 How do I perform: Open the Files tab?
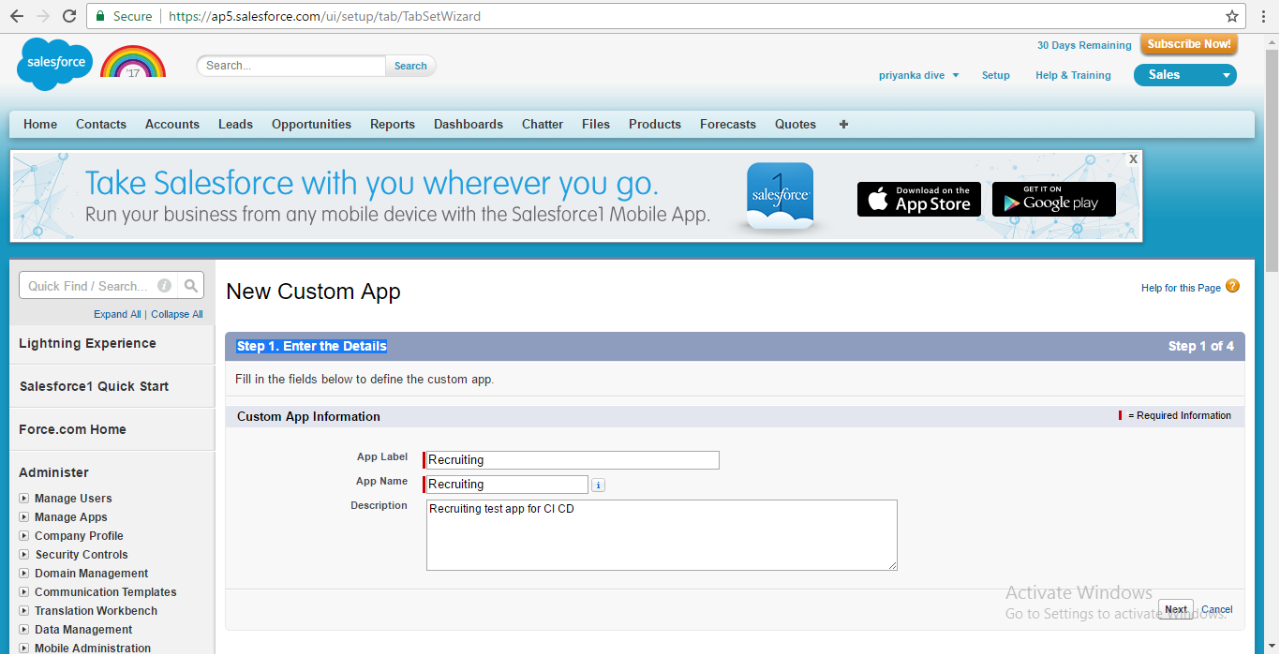click(x=596, y=124)
